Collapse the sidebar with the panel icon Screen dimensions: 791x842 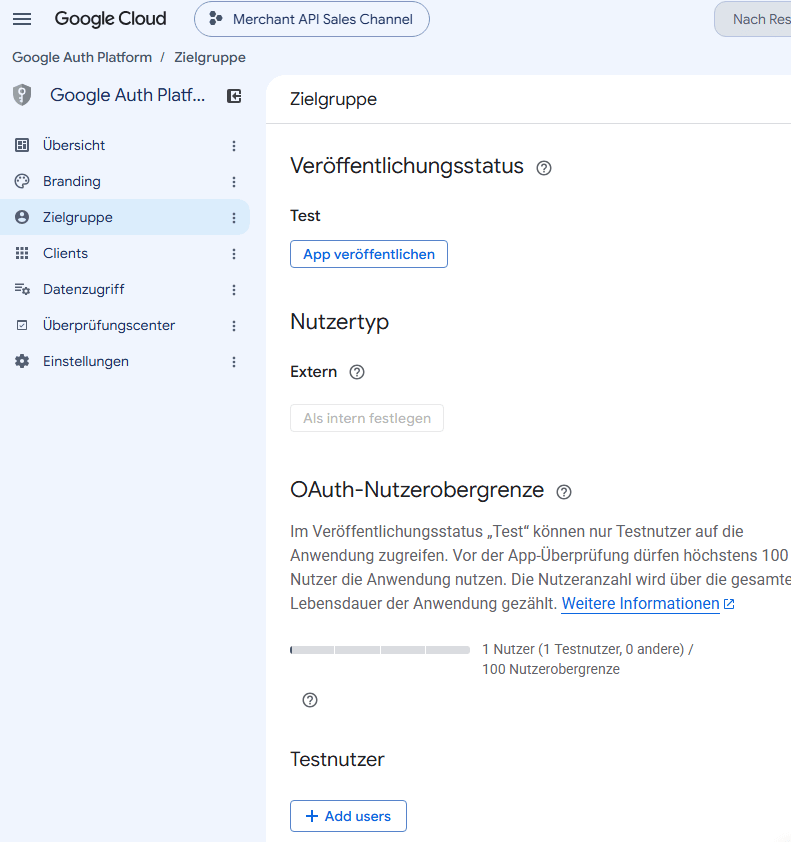pyautogui.click(x=234, y=96)
